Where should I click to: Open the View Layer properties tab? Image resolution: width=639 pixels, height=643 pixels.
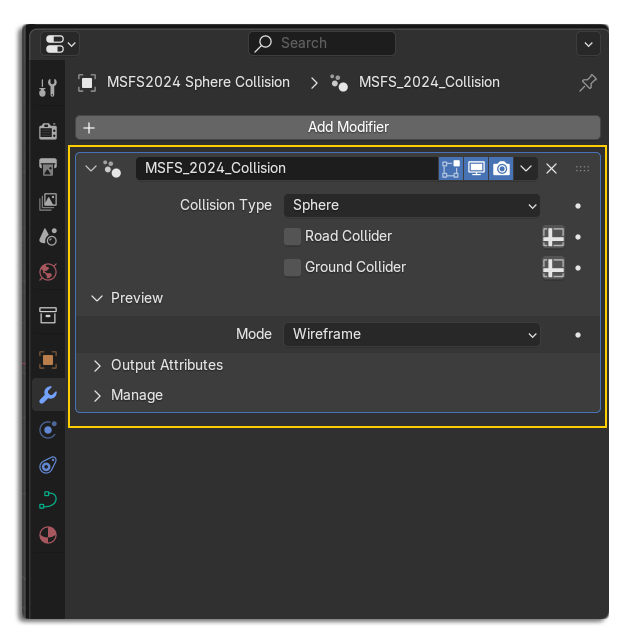(48, 202)
